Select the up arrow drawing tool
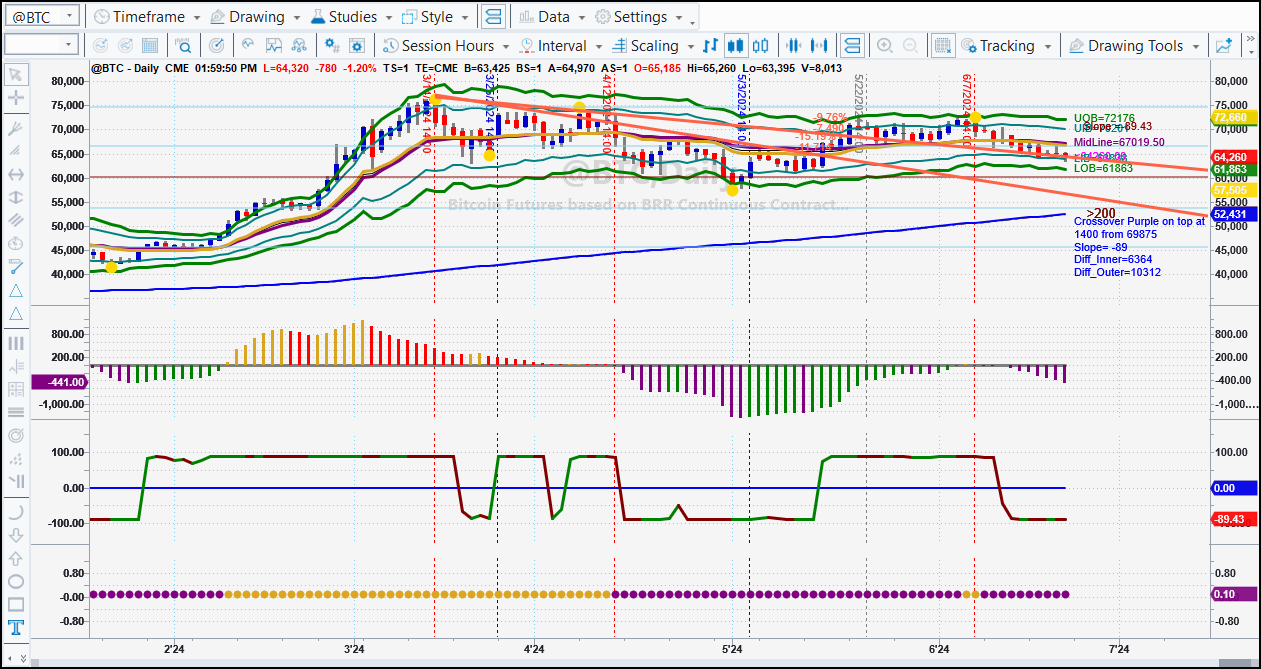Viewport: 1261px width, 669px height. point(15,558)
